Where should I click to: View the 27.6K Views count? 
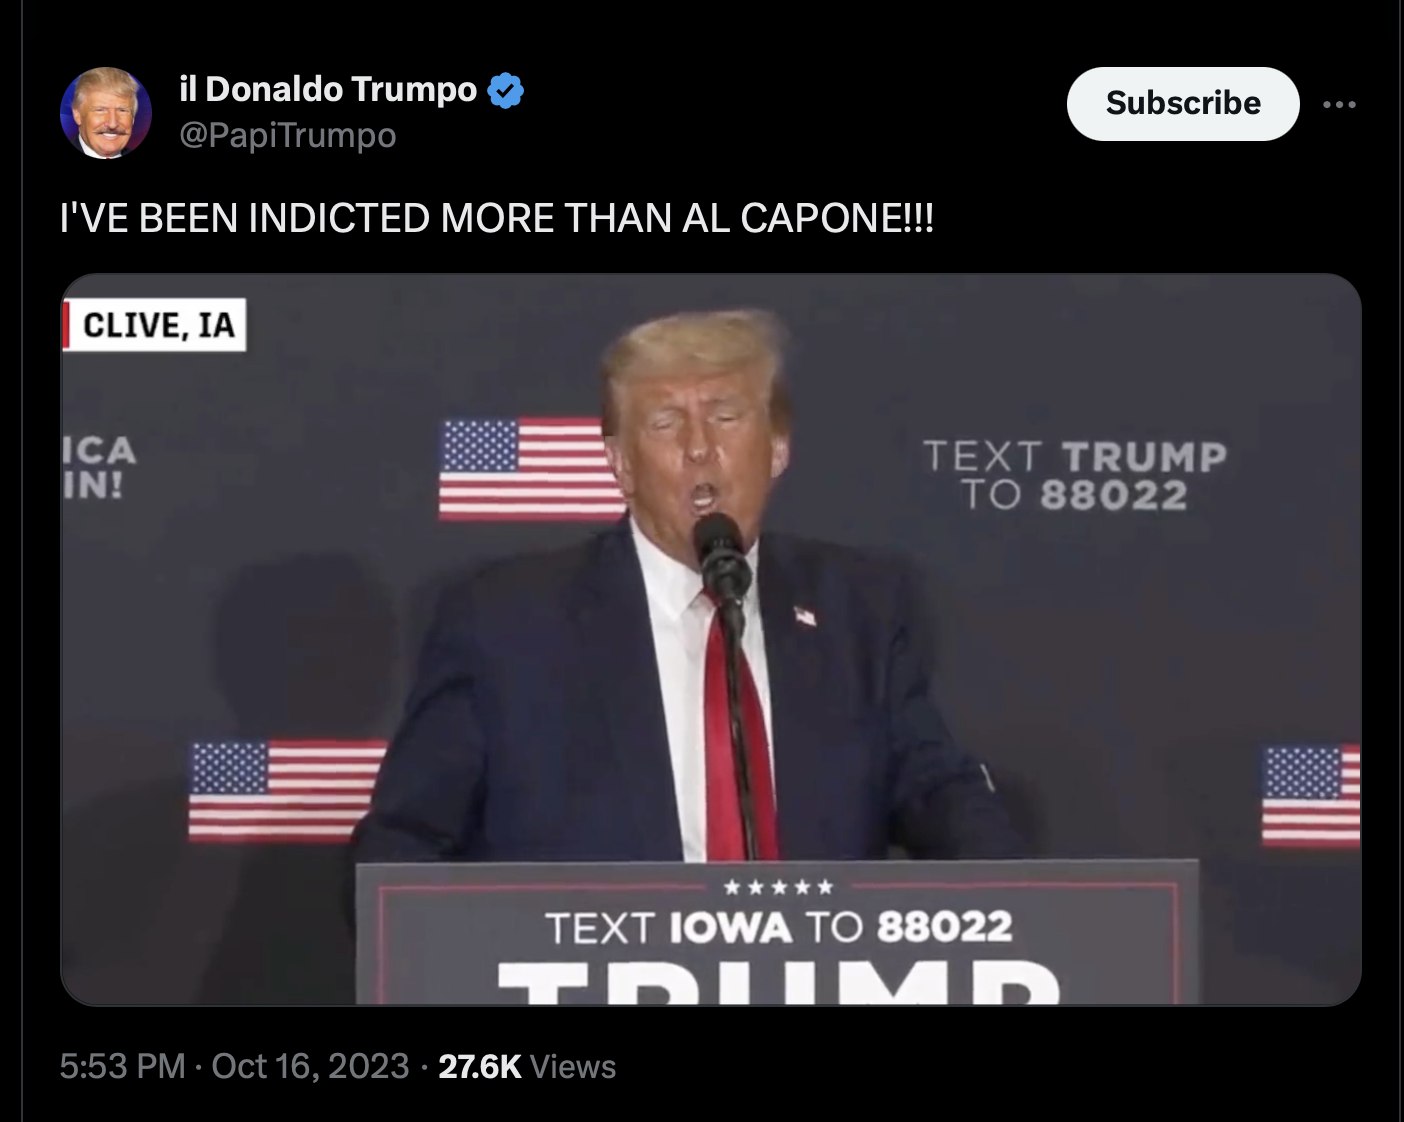click(x=527, y=1066)
